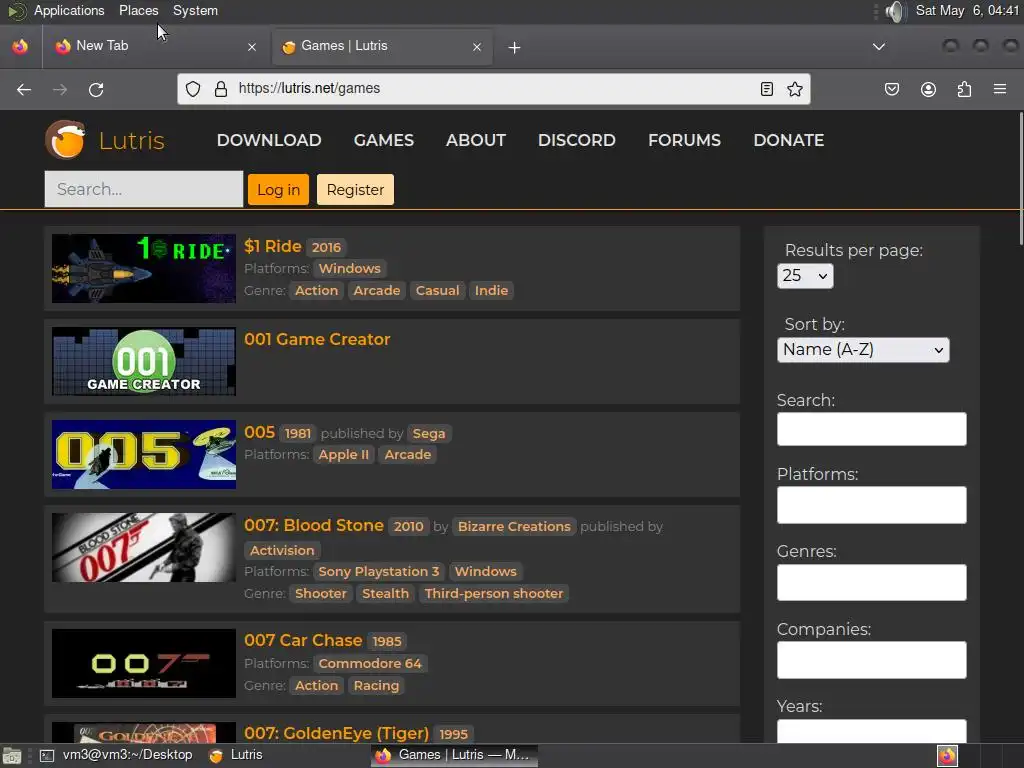Screen dimensions: 1024x768
Task: Click the 007 Car Chase thumbnail
Action: [144, 664]
